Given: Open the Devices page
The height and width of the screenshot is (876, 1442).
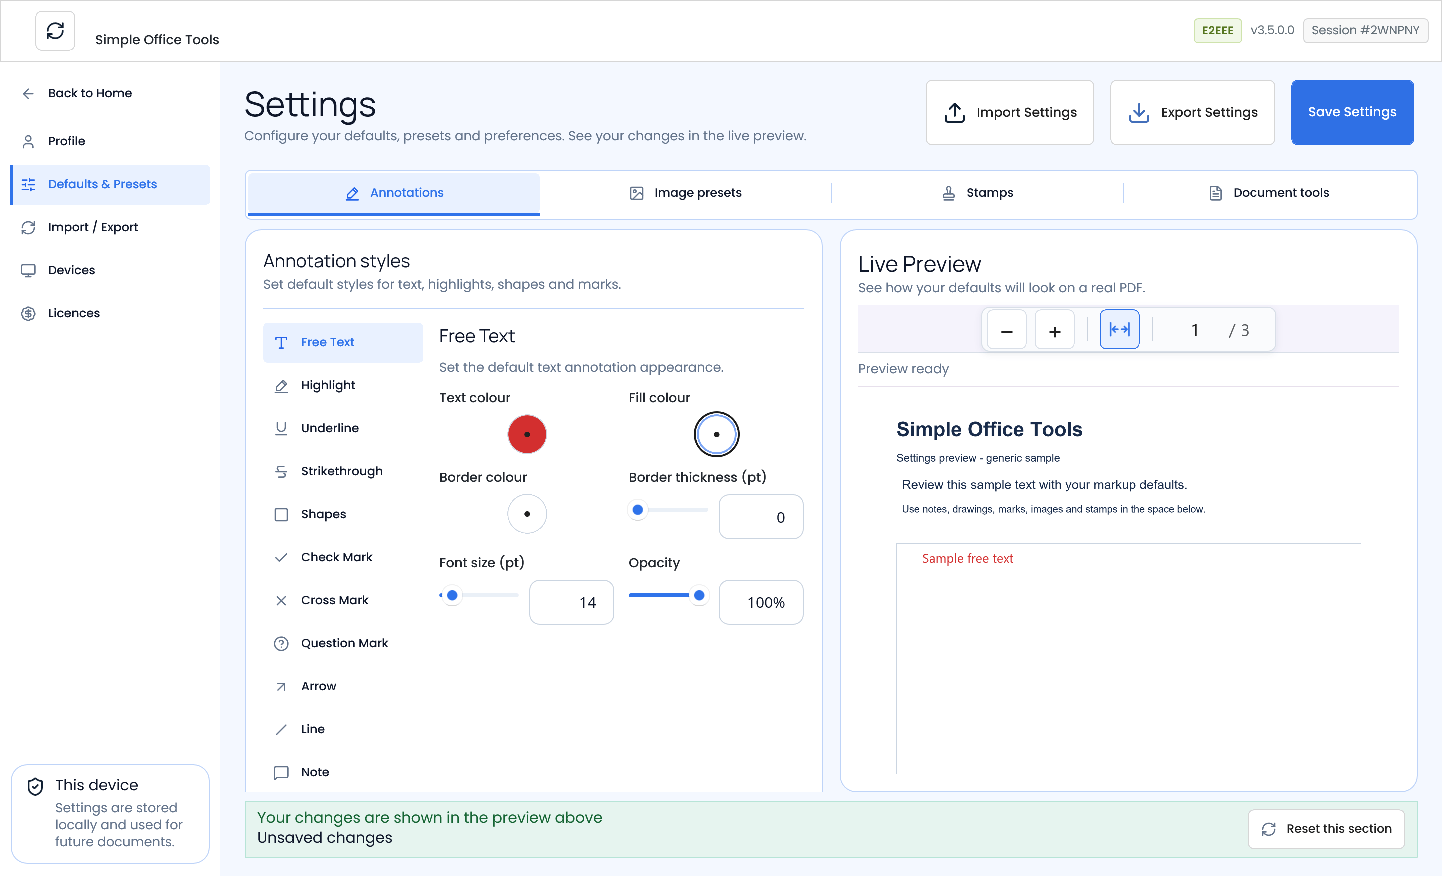Looking at the screenshot, I should tap(110, 270).
